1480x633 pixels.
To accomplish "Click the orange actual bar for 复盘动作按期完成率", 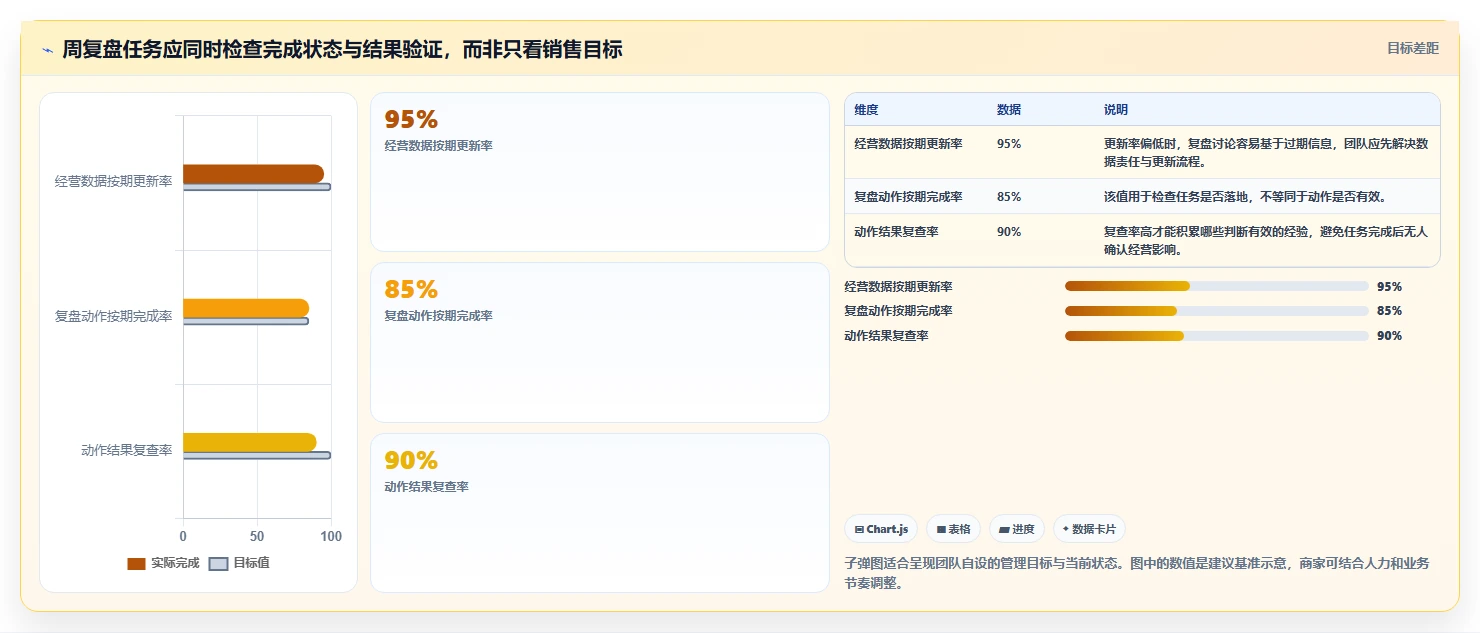I will tap(246, 308).
